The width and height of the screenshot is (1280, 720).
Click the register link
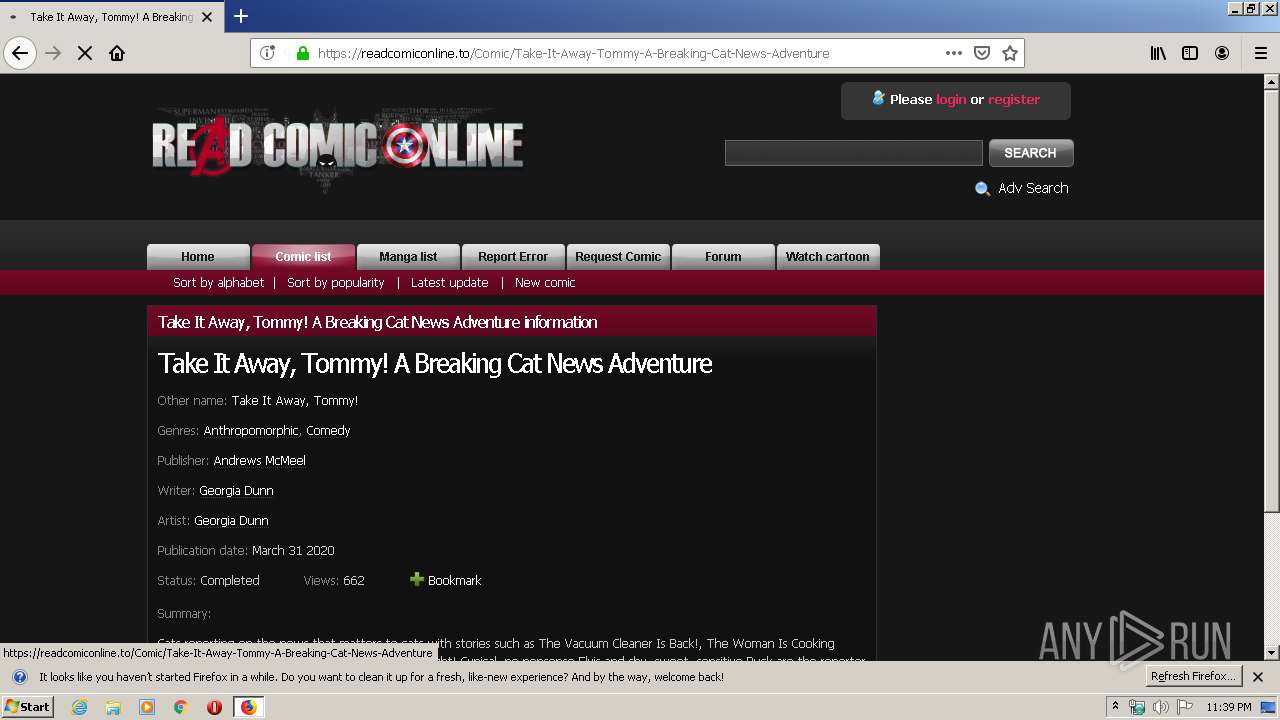point(1014,99)
